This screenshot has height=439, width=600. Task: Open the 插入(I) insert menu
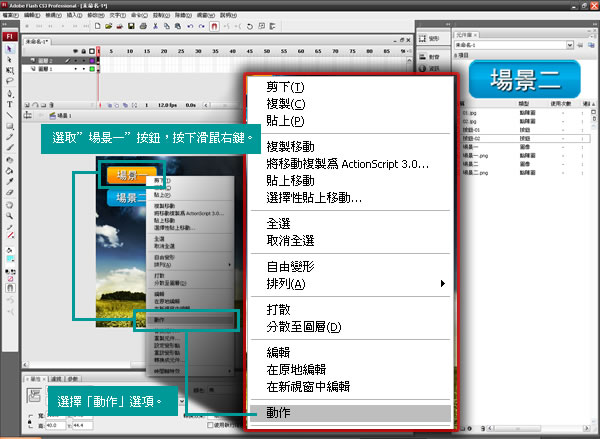point(74,15)
